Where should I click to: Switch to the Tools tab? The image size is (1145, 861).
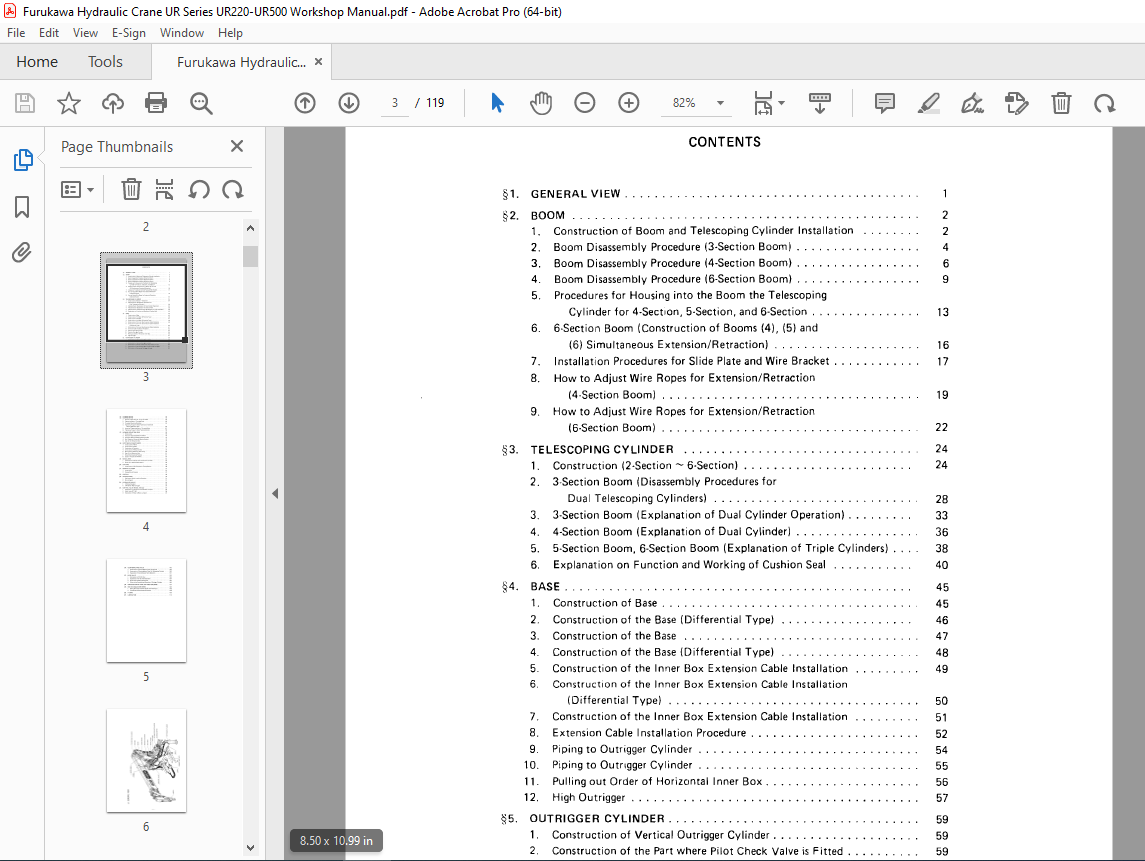click(x=105, y=62)
